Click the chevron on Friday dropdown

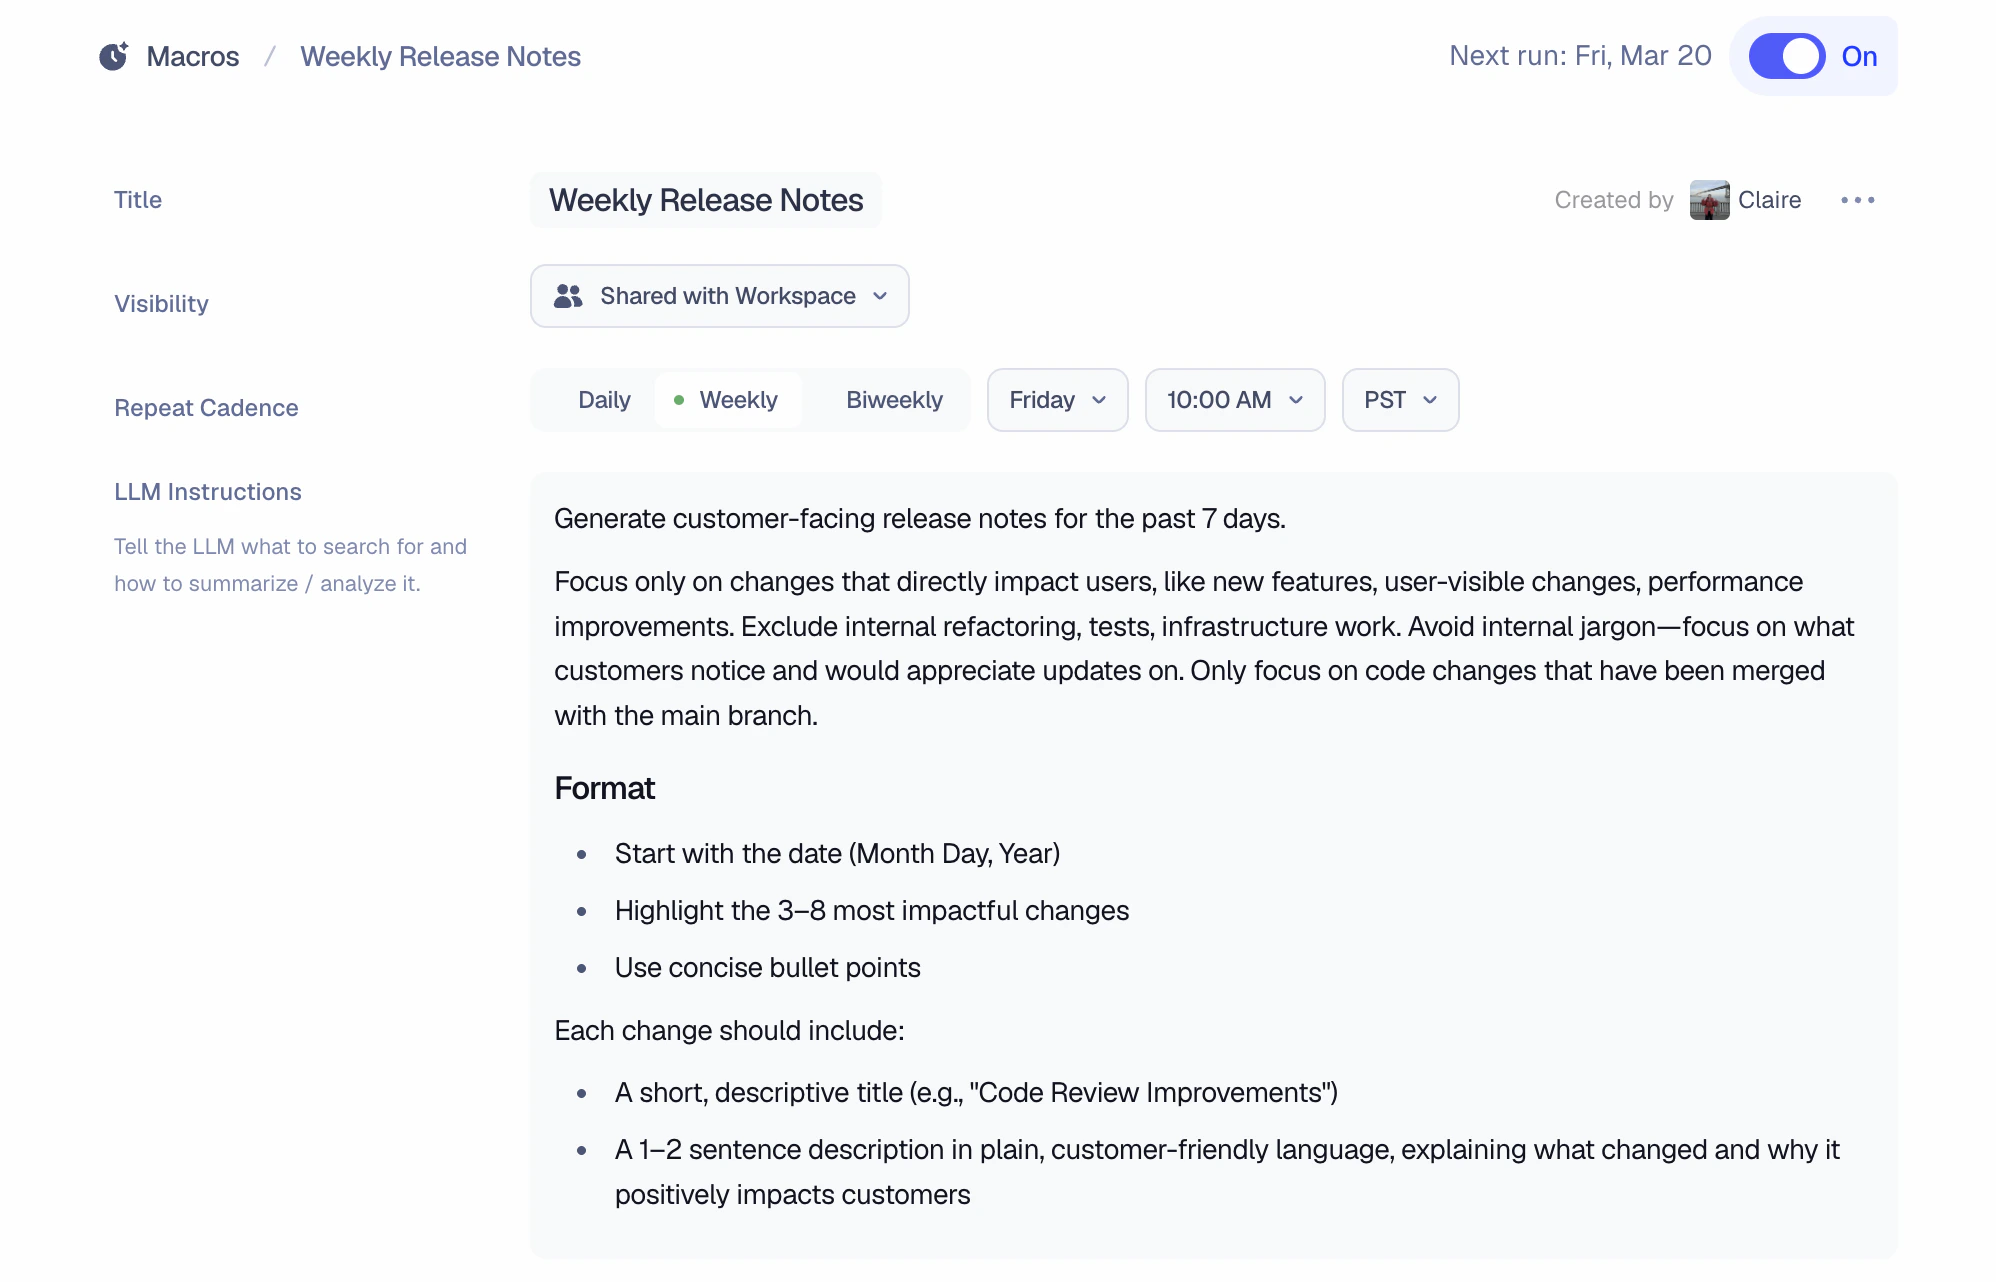coord(1099,400)
